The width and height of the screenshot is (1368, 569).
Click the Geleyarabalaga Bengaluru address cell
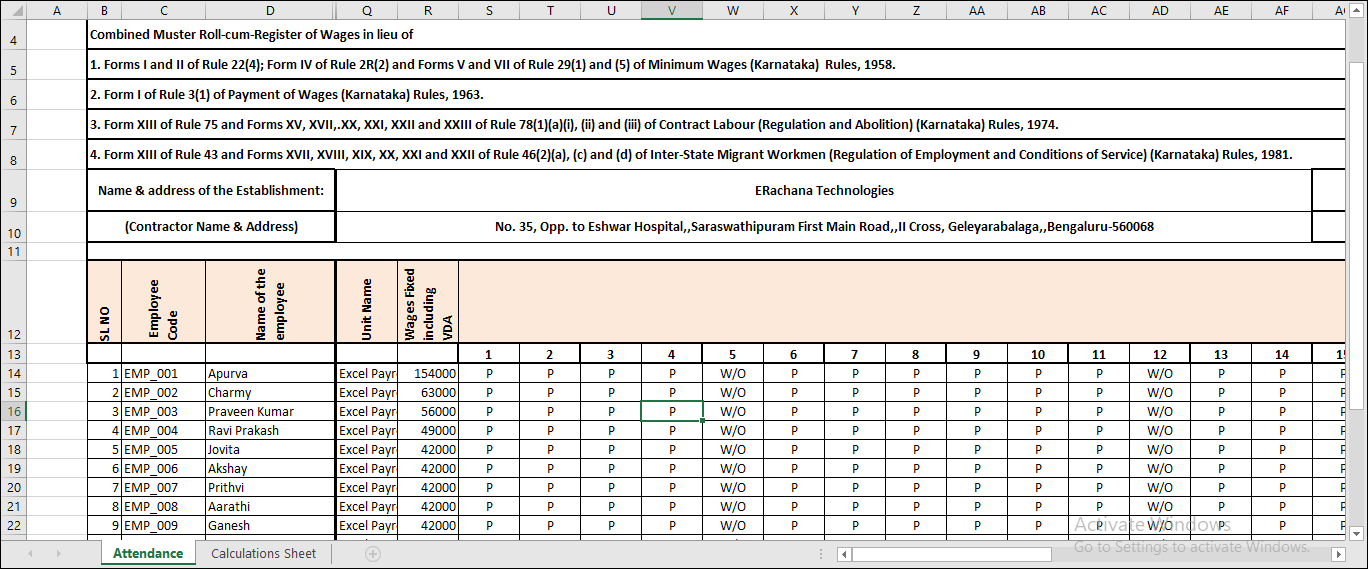[x=824, y=226]
